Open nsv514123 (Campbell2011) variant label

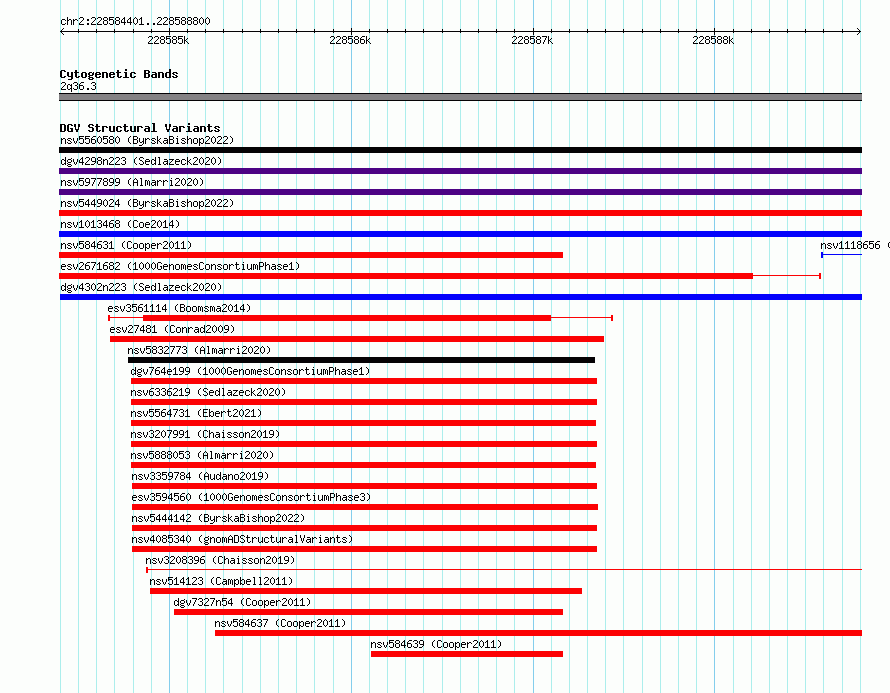221,581
